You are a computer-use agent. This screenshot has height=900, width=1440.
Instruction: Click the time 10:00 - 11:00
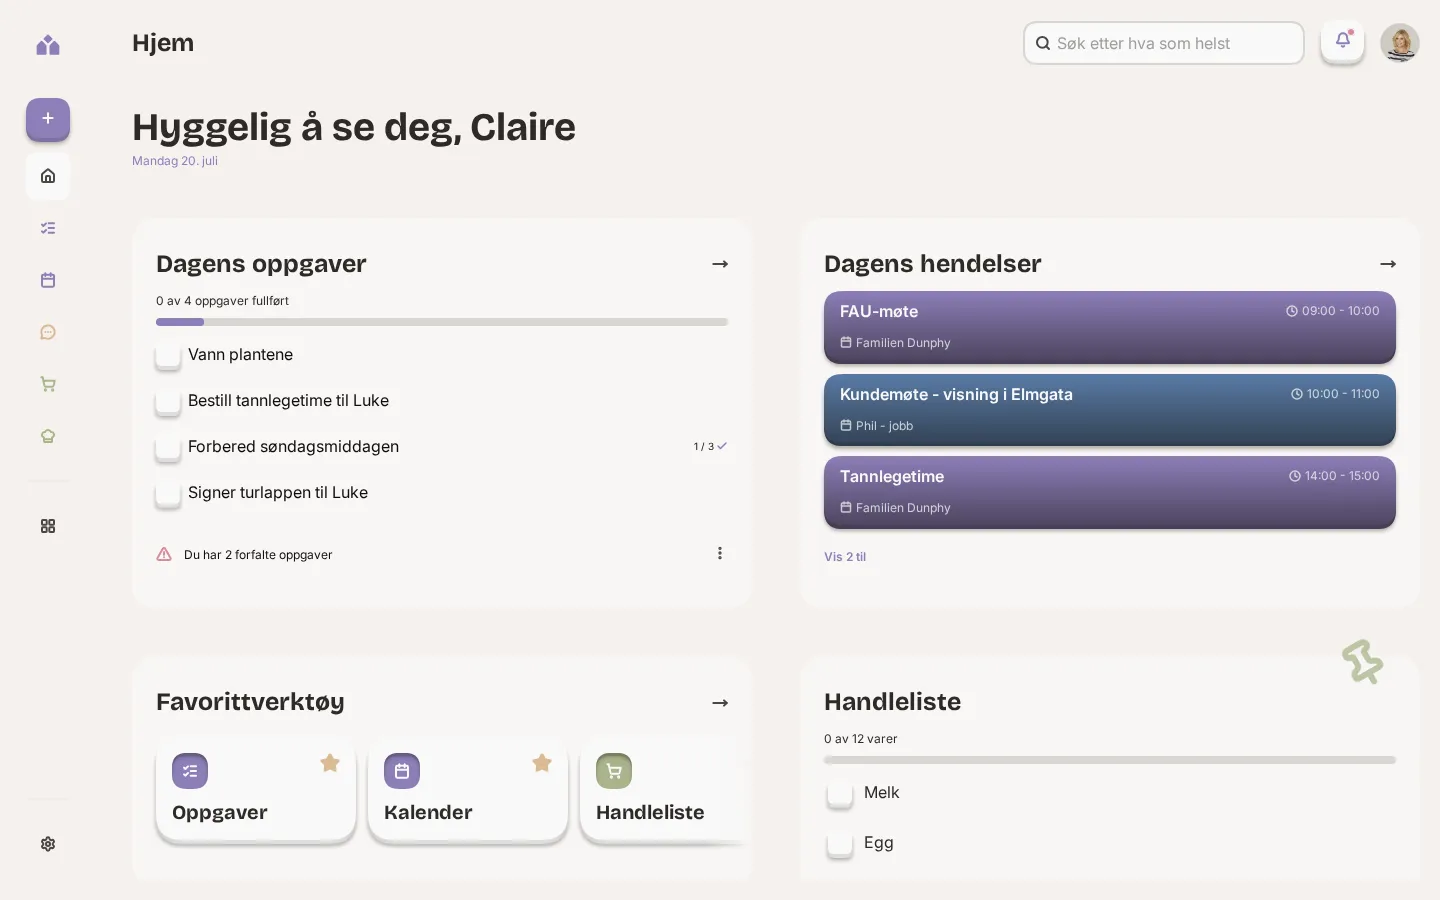pos(1343,394)
